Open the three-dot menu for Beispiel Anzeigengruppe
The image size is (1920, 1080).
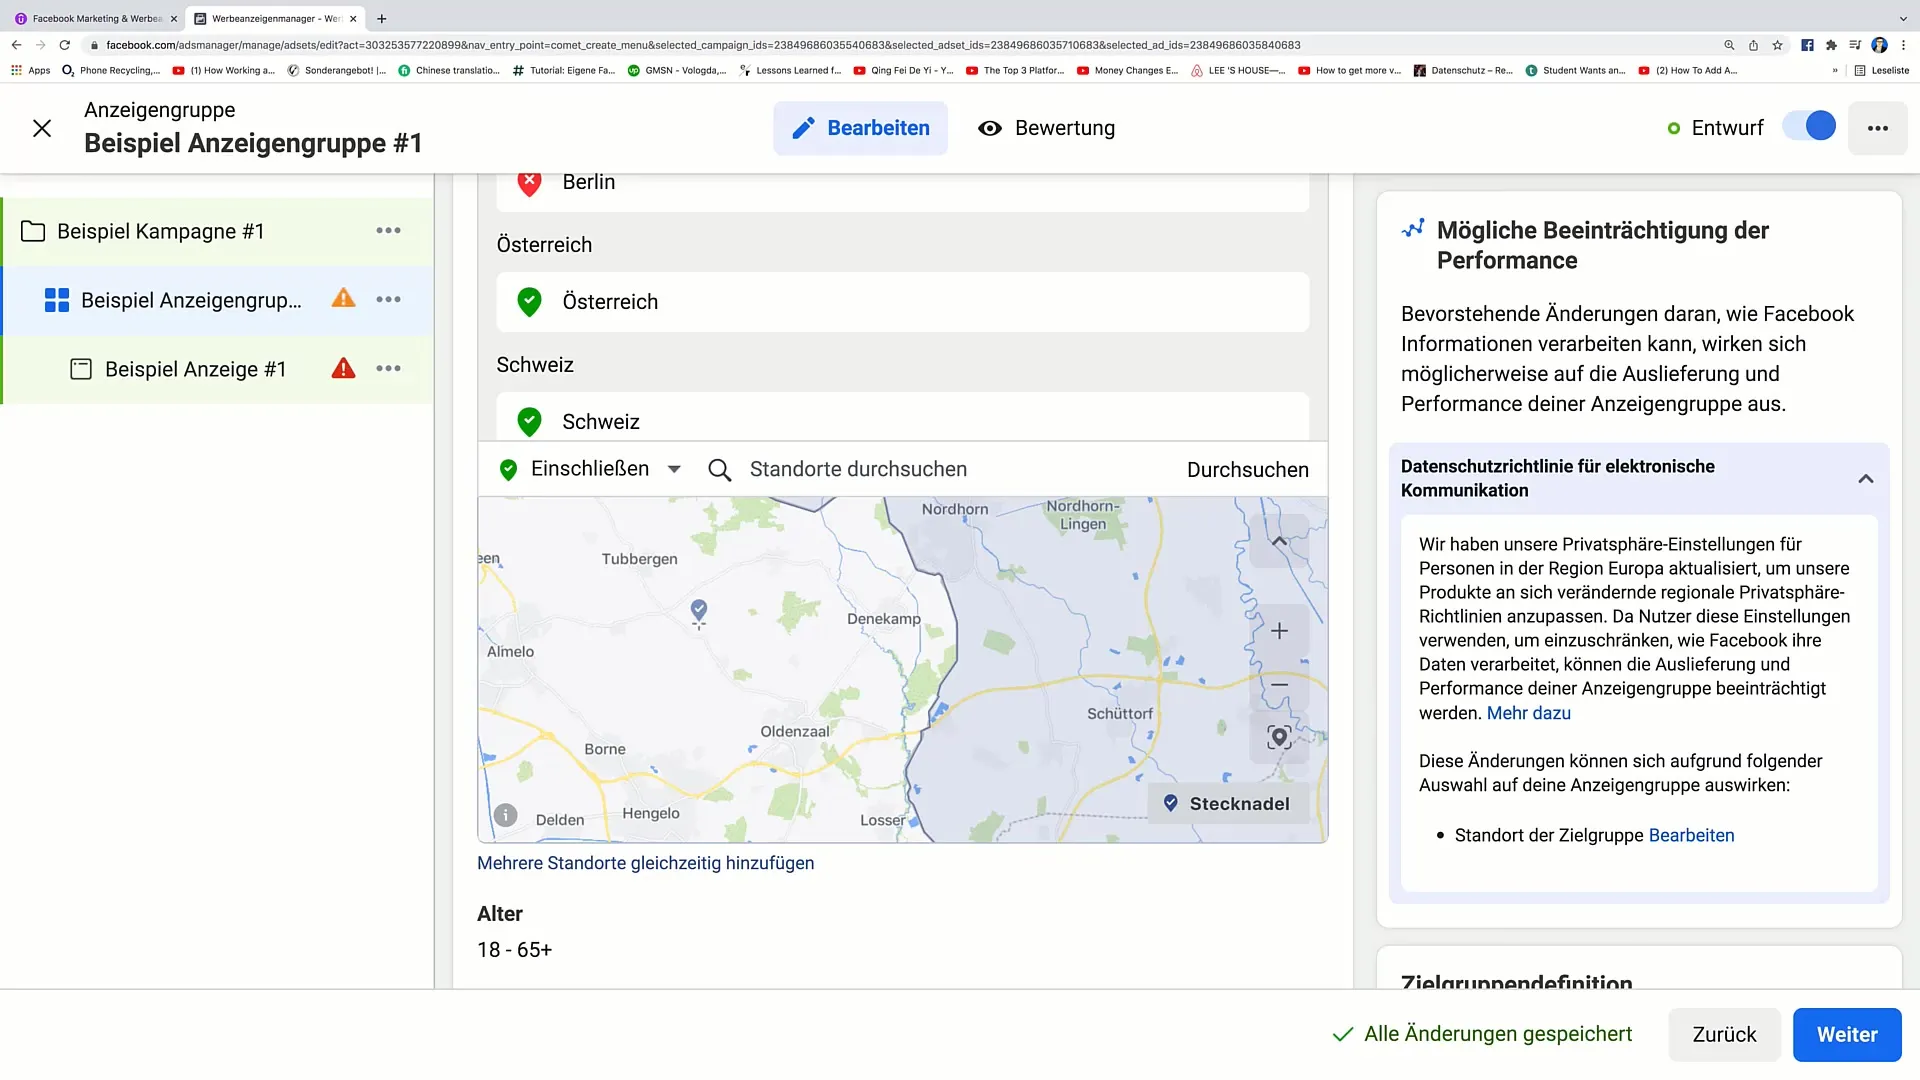389,301
